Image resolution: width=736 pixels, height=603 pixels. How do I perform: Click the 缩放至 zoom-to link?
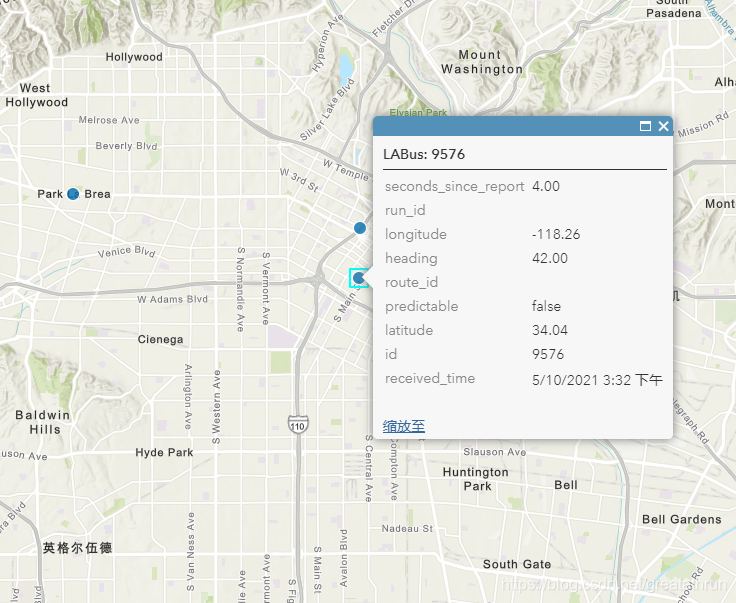404,426
